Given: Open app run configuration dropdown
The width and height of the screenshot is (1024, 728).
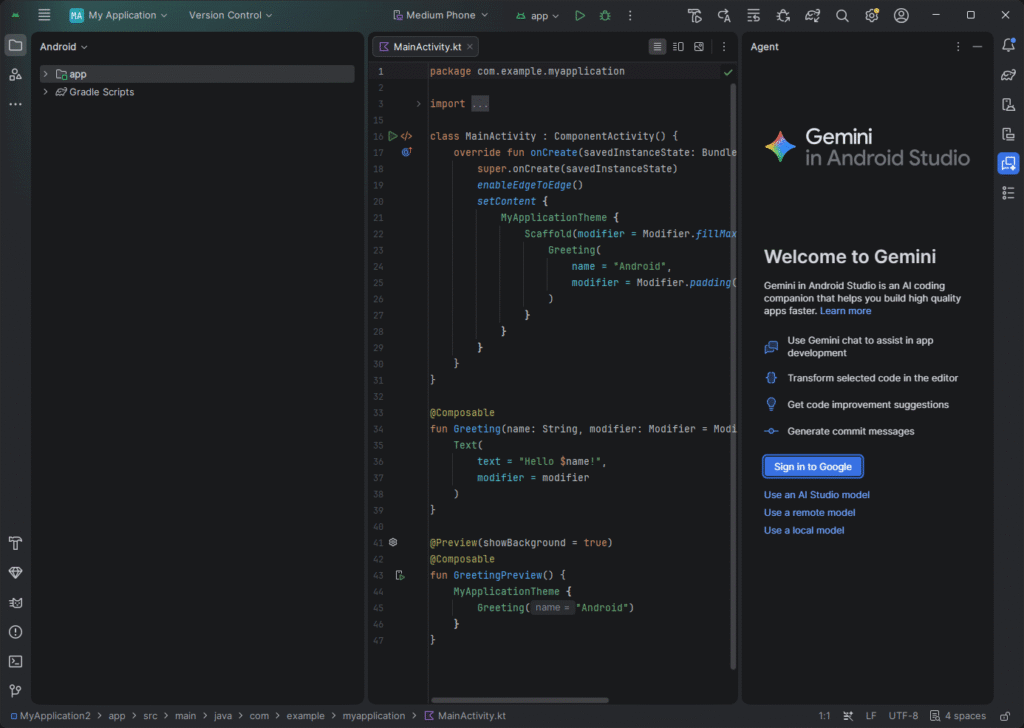Looking at the screenshot, I should tap(537, 15).
